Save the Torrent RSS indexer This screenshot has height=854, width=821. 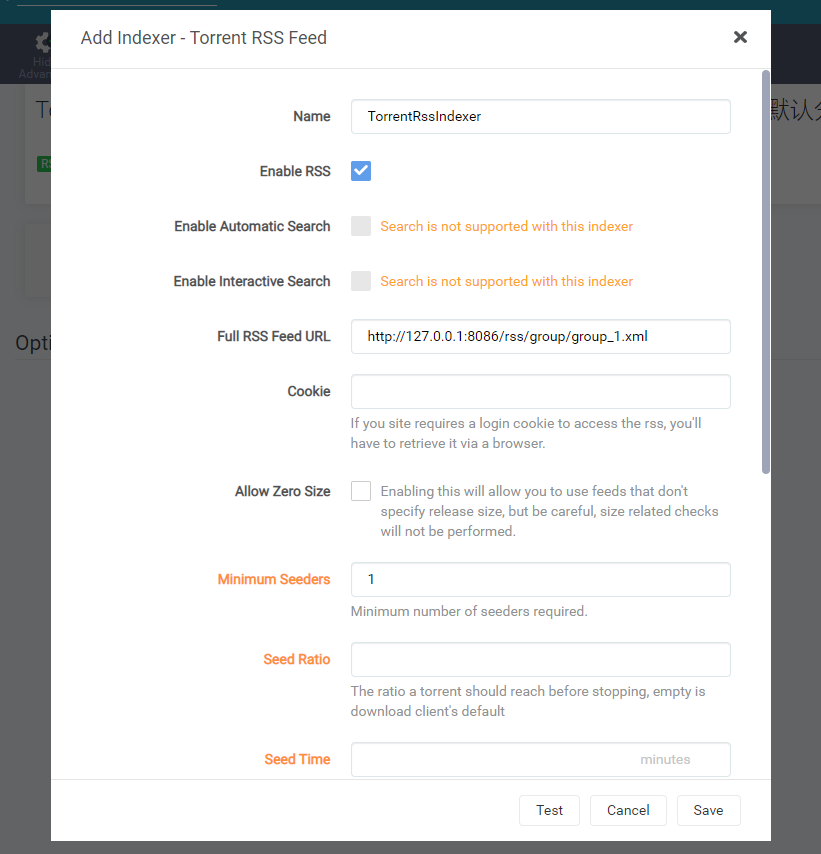pyautogui.click(x=708, y=810)
